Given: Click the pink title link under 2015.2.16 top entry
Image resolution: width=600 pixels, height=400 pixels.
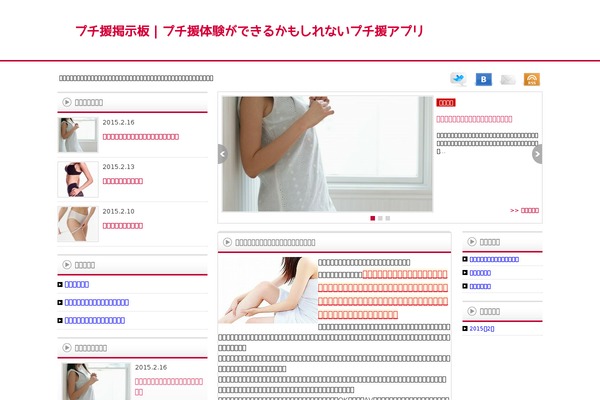Looking at the screenshot, I should click(x=140, y=137).
